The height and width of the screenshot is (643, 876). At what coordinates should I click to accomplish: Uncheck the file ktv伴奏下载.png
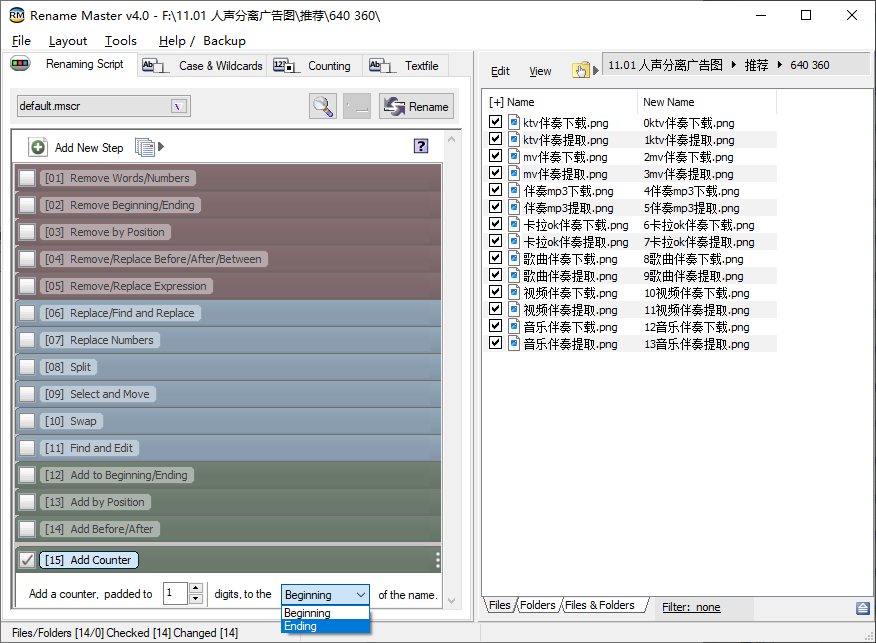495,122
